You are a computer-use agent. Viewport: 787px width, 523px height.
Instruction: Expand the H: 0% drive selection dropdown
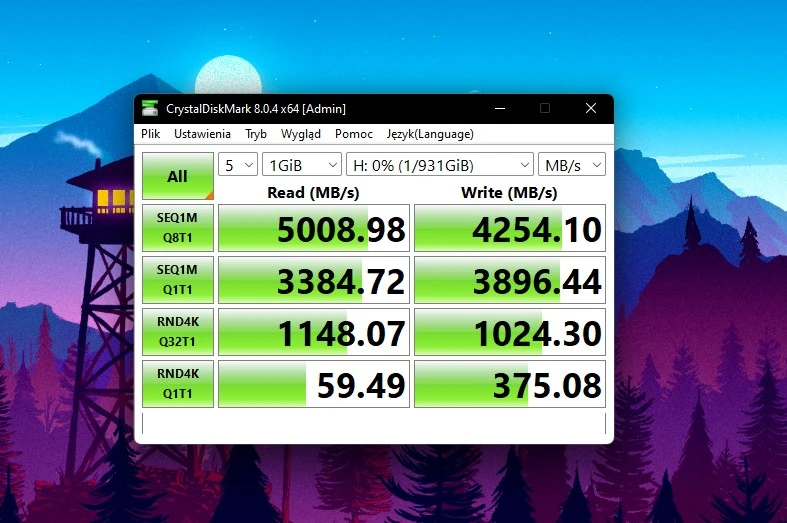(440, 165)
